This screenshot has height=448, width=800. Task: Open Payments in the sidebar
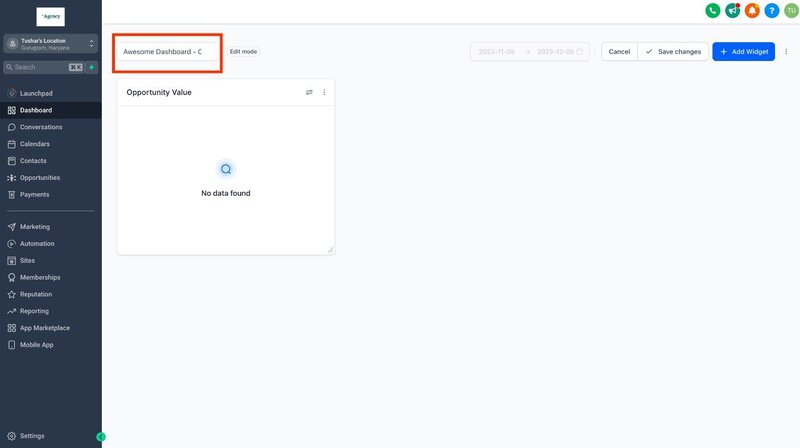point(35,194)
